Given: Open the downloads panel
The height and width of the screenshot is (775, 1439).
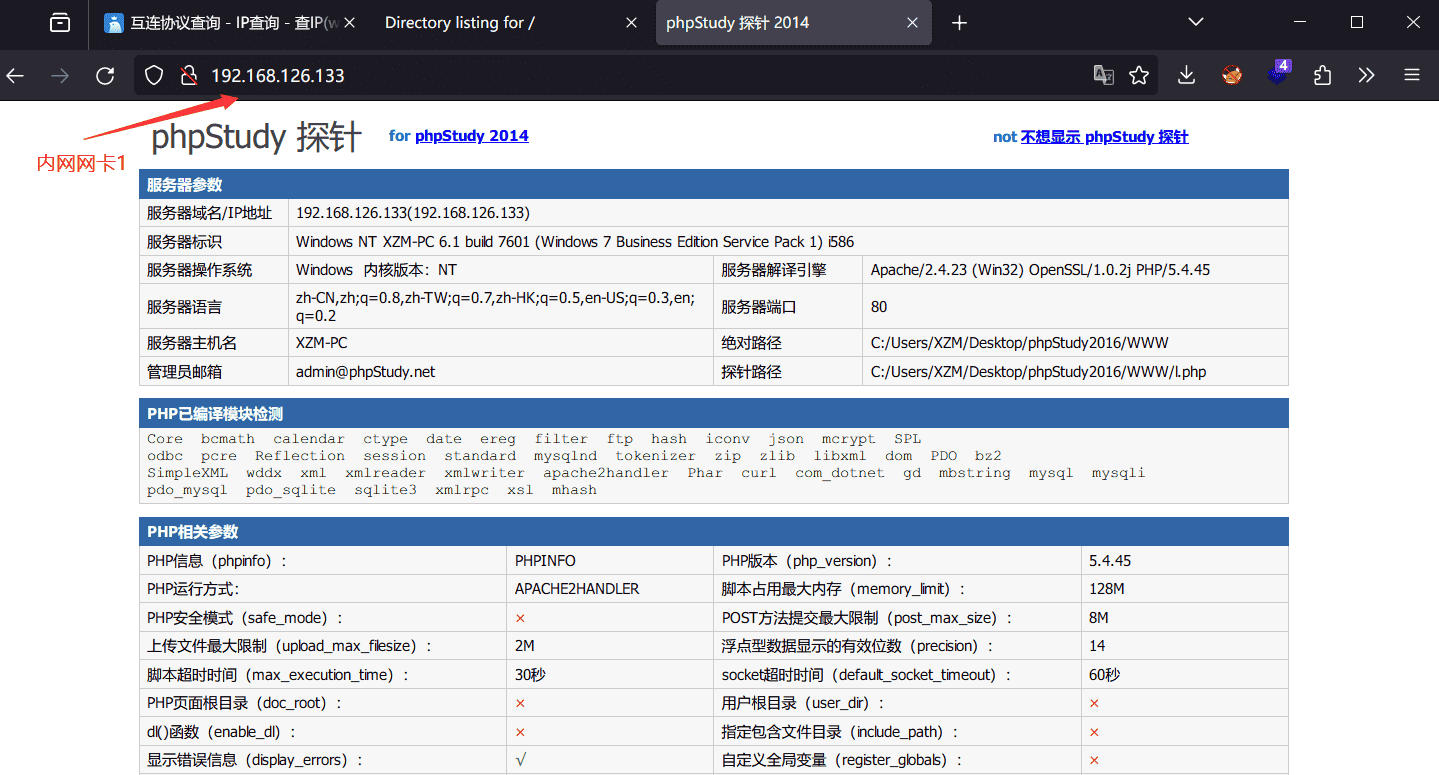Looking at the screenshot, I should click(1186, 75).
